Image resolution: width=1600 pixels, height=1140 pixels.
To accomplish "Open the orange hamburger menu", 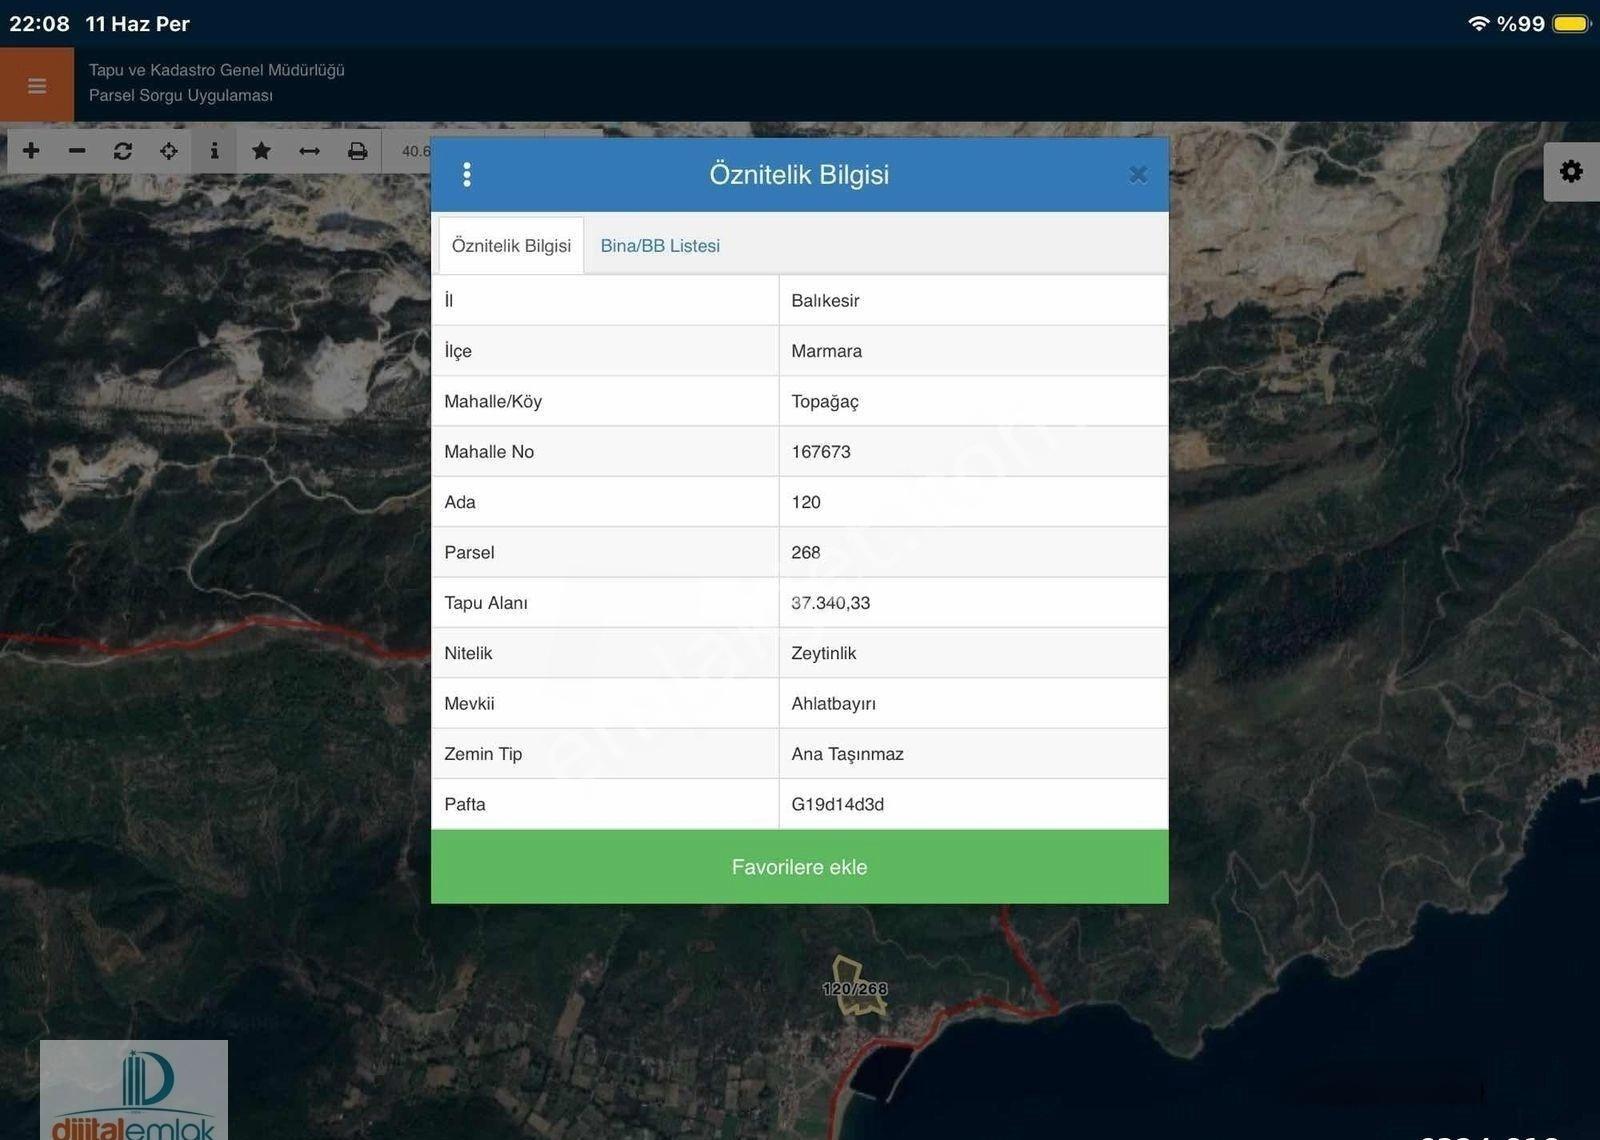I will 37,85.
